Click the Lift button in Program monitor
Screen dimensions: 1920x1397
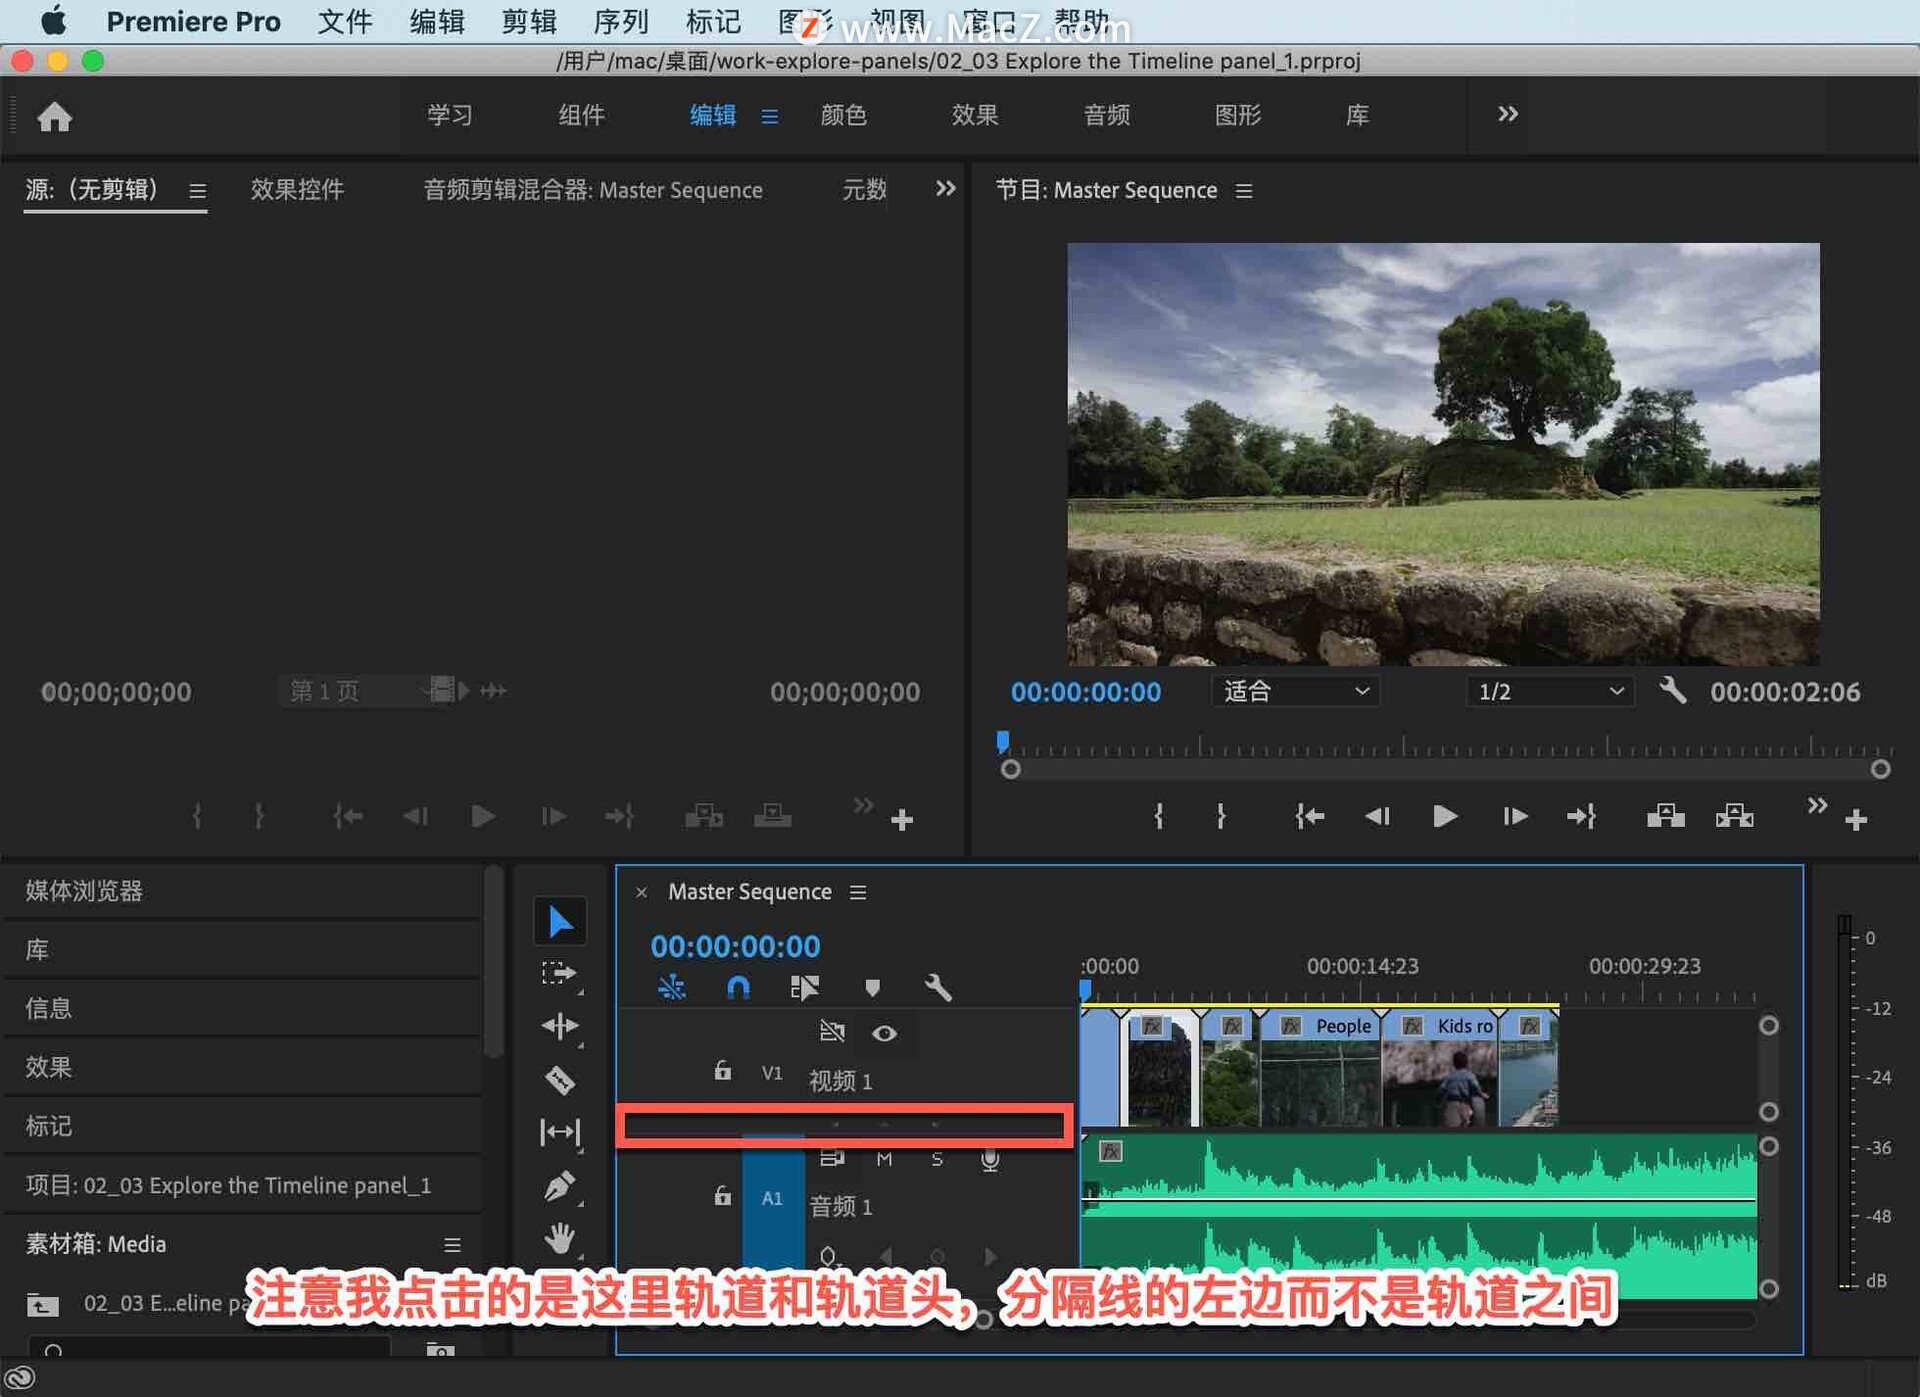tap(1665, 816)
